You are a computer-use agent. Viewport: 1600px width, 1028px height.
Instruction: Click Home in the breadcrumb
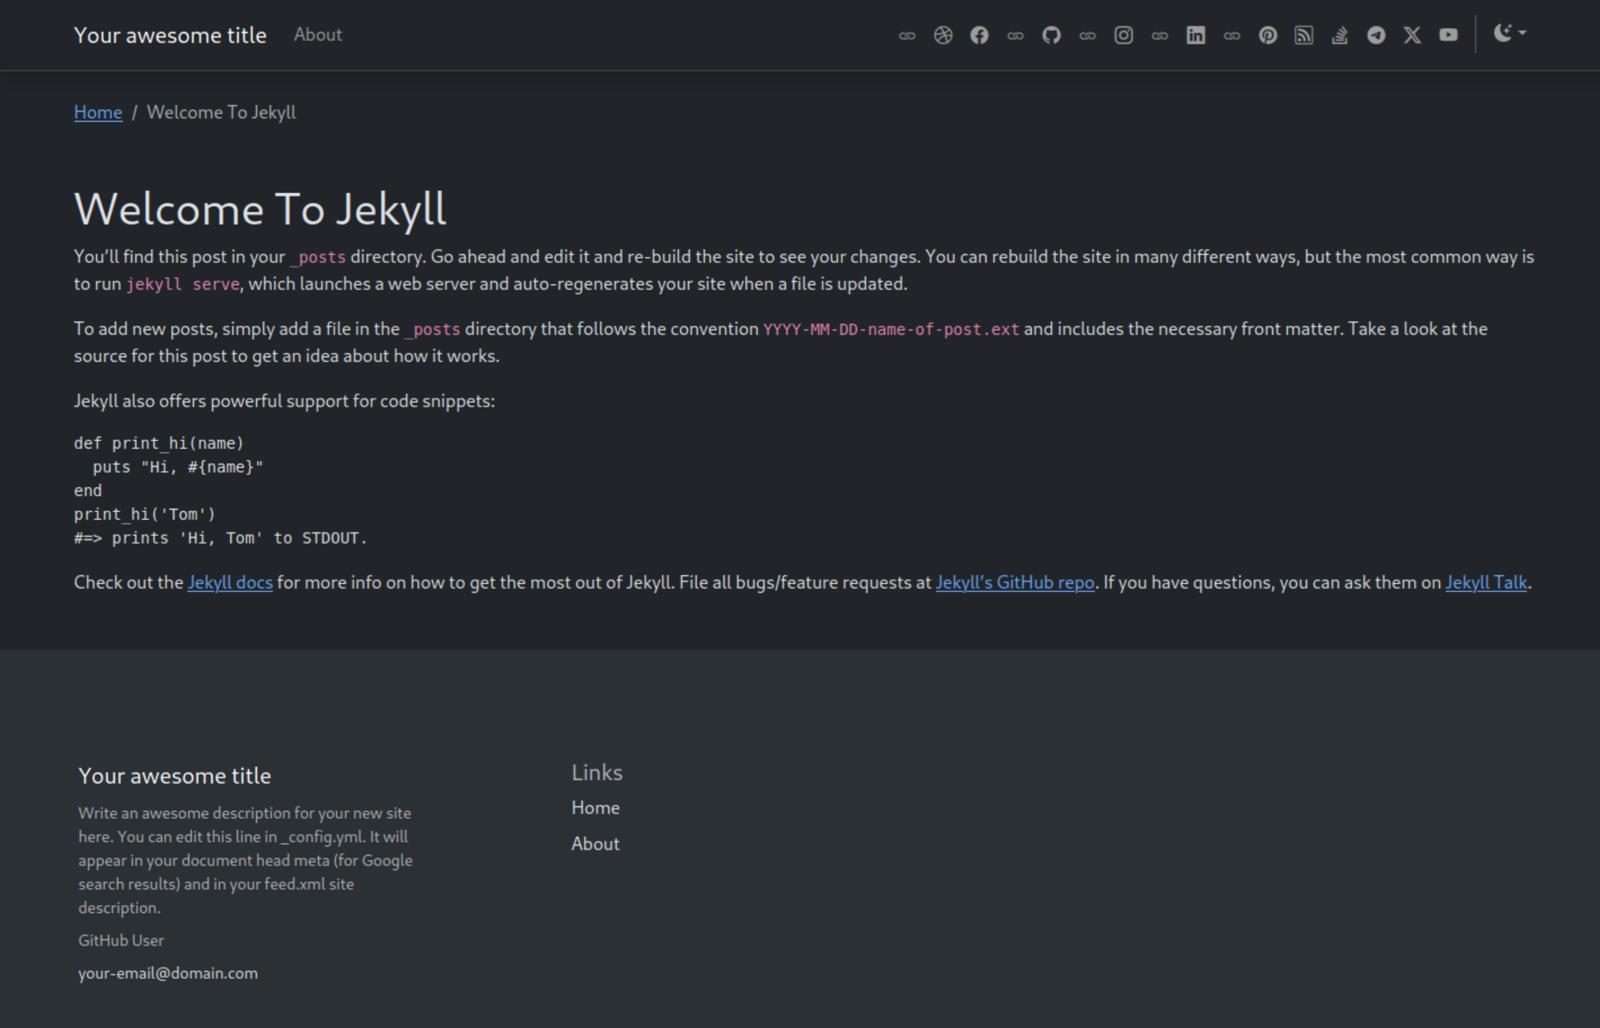[x=97, y=112]
